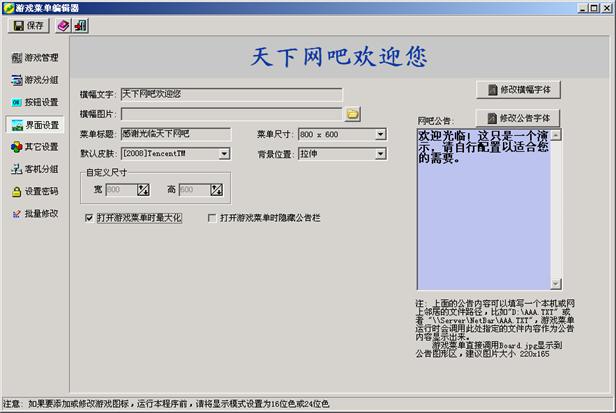Click 修改公告字体 button
Screen dimensions: 616x413
click(518, 117)
